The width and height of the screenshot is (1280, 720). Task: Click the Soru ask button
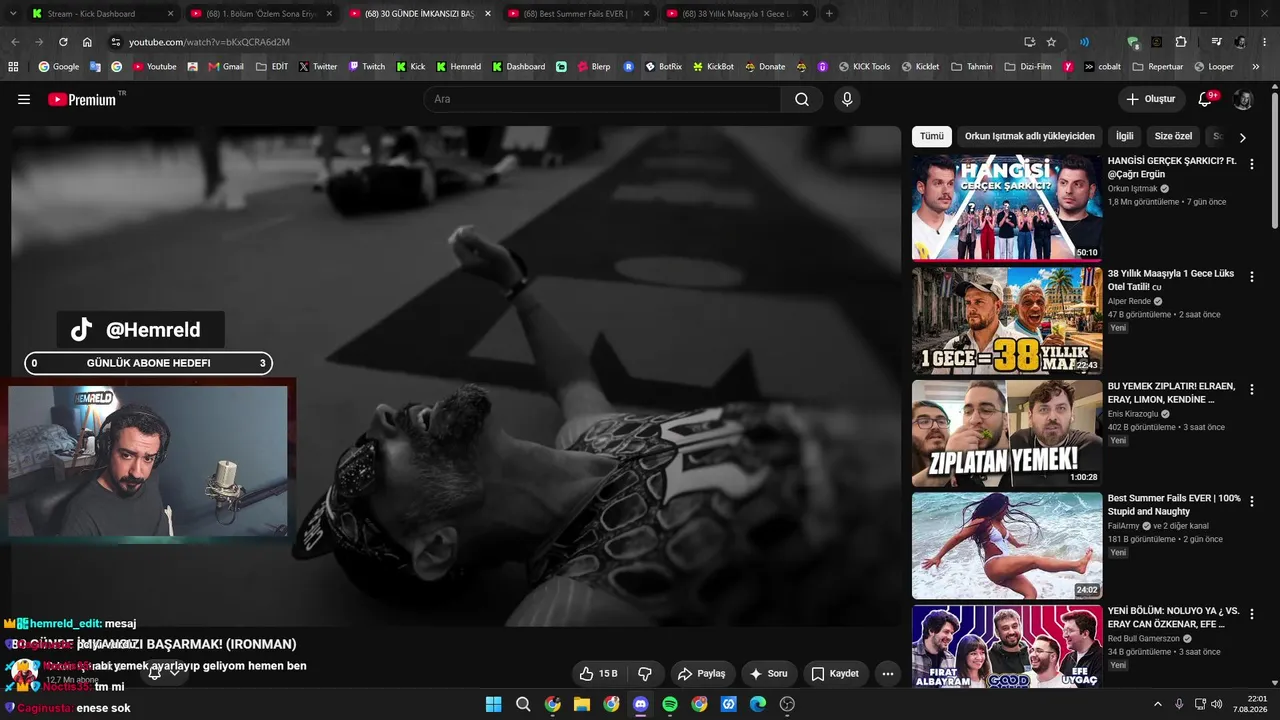tap(769, 674)
